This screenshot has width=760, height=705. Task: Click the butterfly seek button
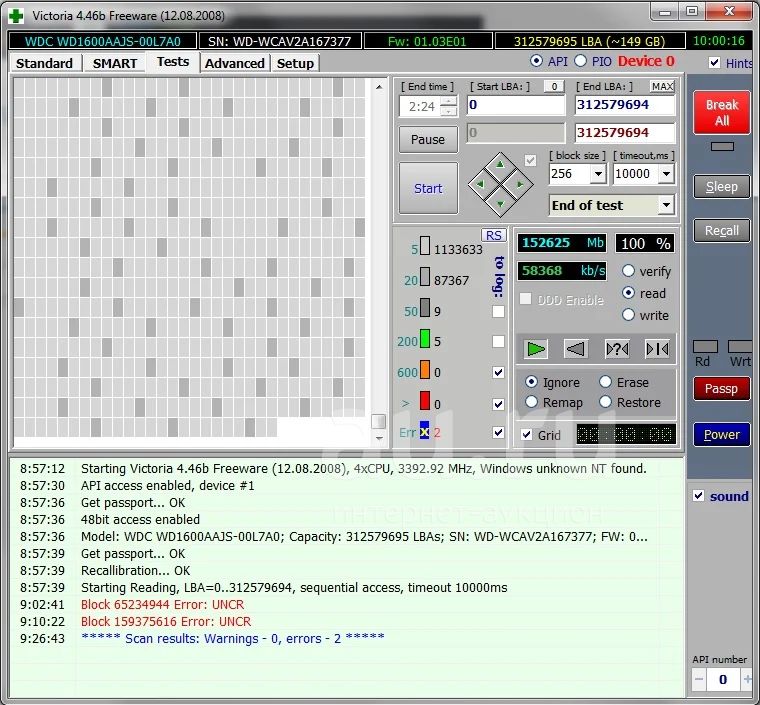(x=657, y=349)
